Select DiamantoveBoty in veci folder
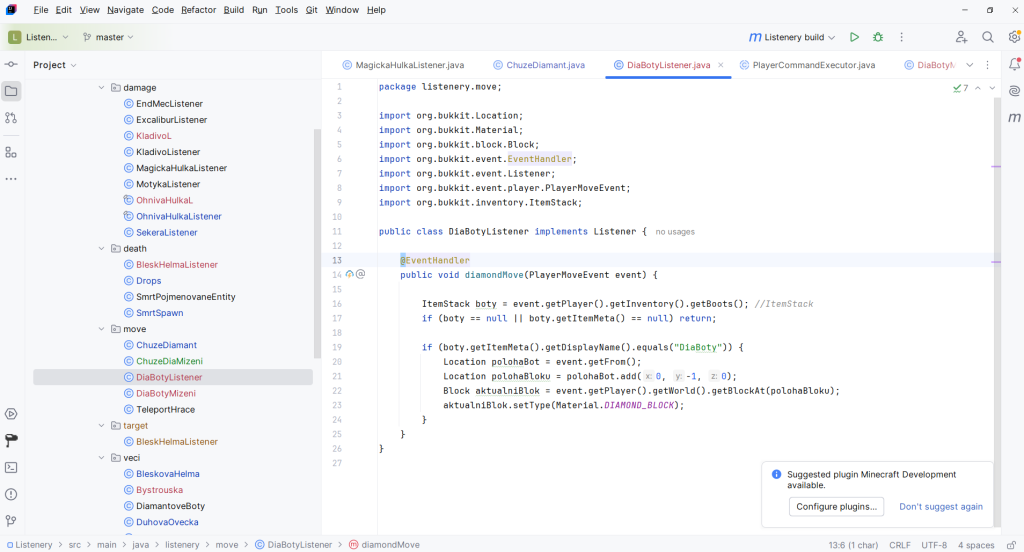Image resolution: width=1024 pixels, height=552 pixels. pos(170,506)
